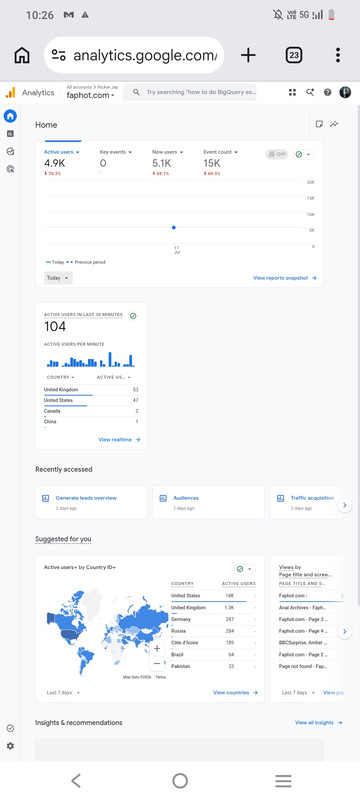This screenshot has height=800, width=360.
Task: Zoom out on the world map
Action: point(157,663)
